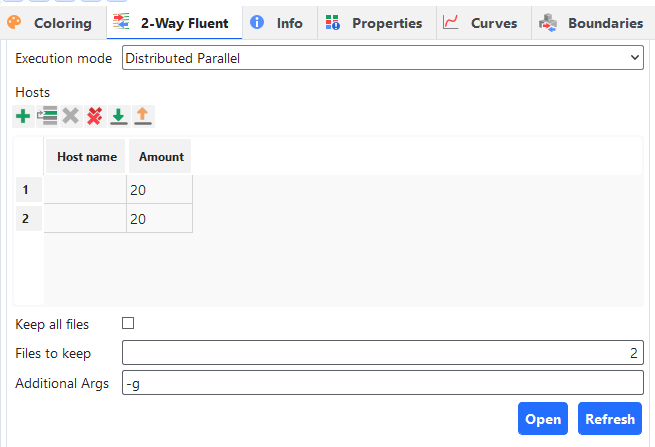
Task: Click the green down-arrow import hosts icon
Action: 119,116
